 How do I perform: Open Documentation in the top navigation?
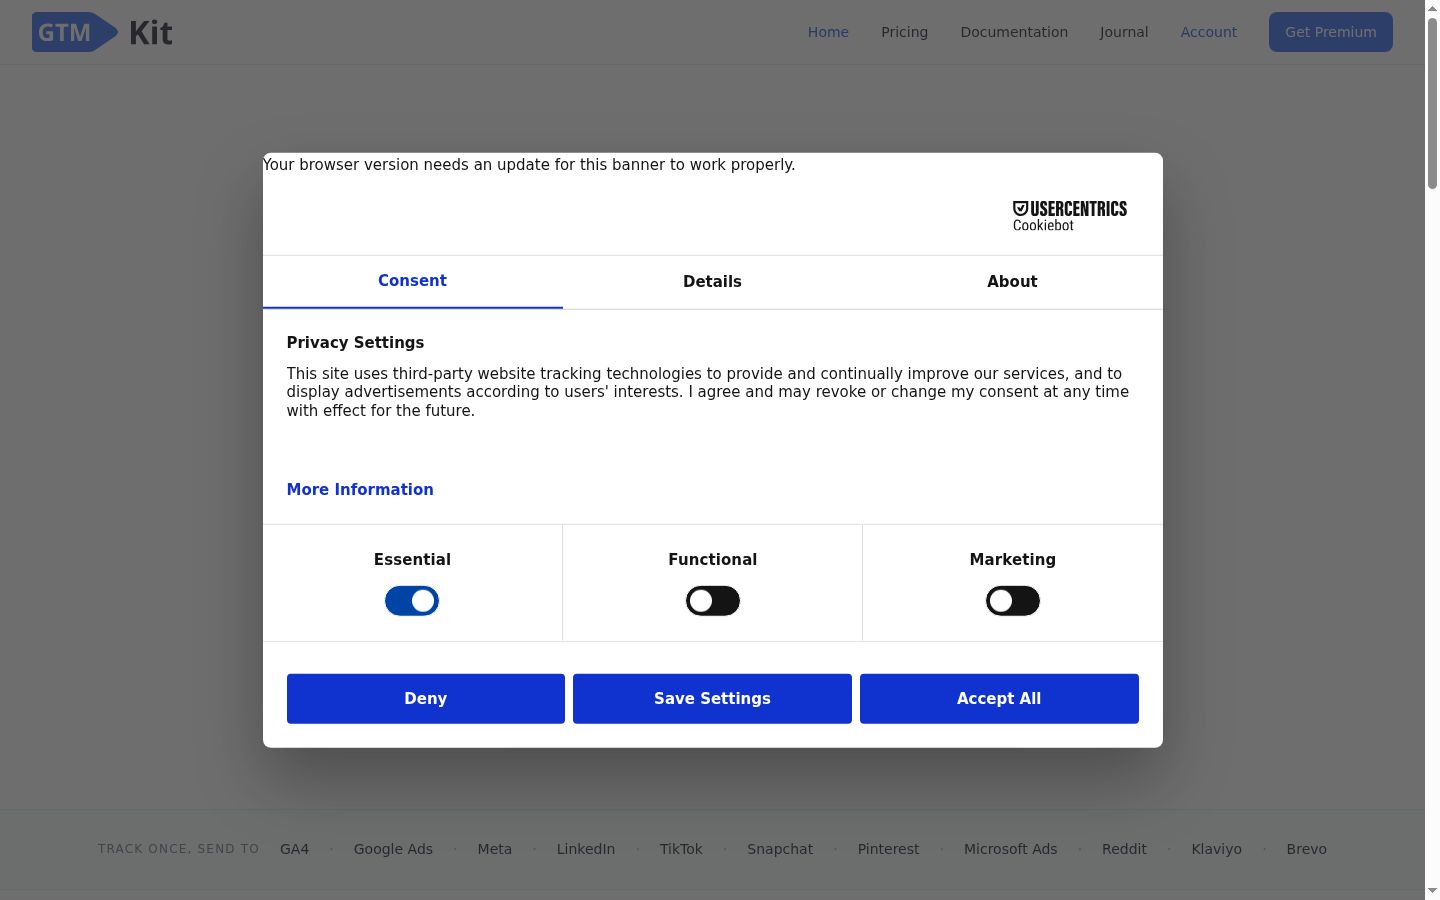click(x=1014, y=32)
